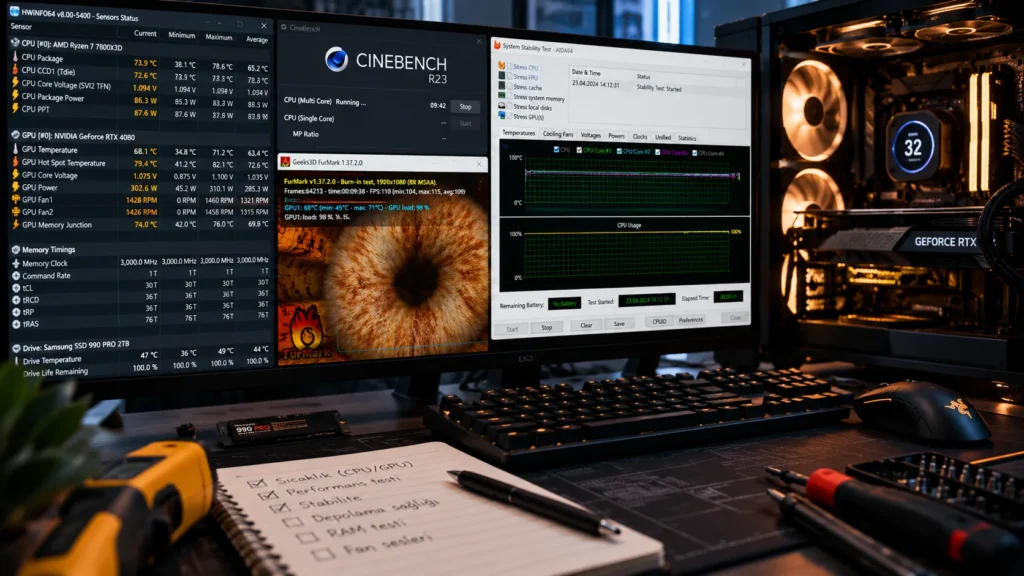The image size is (1024, 576).
Task: Click the circle icon beside tRAS
Action: pyautogui.click(x=16, y=324)
